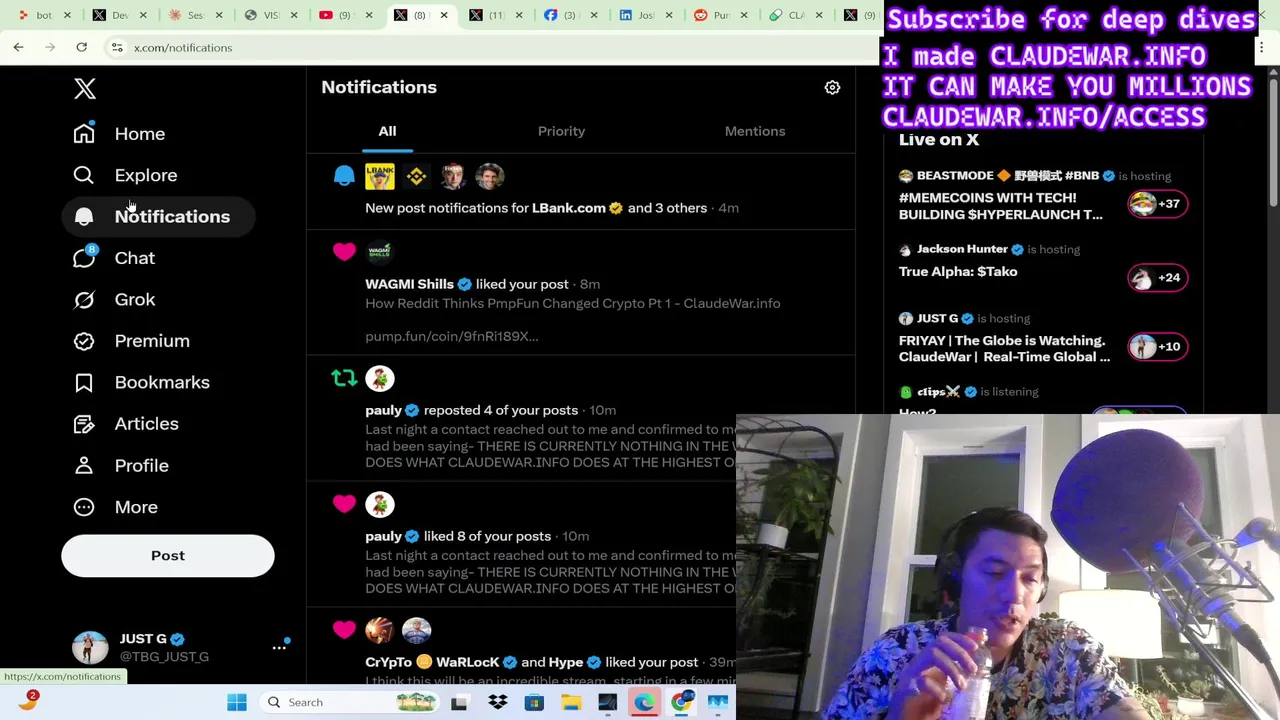Open LBank.com new post notification
This screenshot has height=720, width=1280.
click(580, 192)
